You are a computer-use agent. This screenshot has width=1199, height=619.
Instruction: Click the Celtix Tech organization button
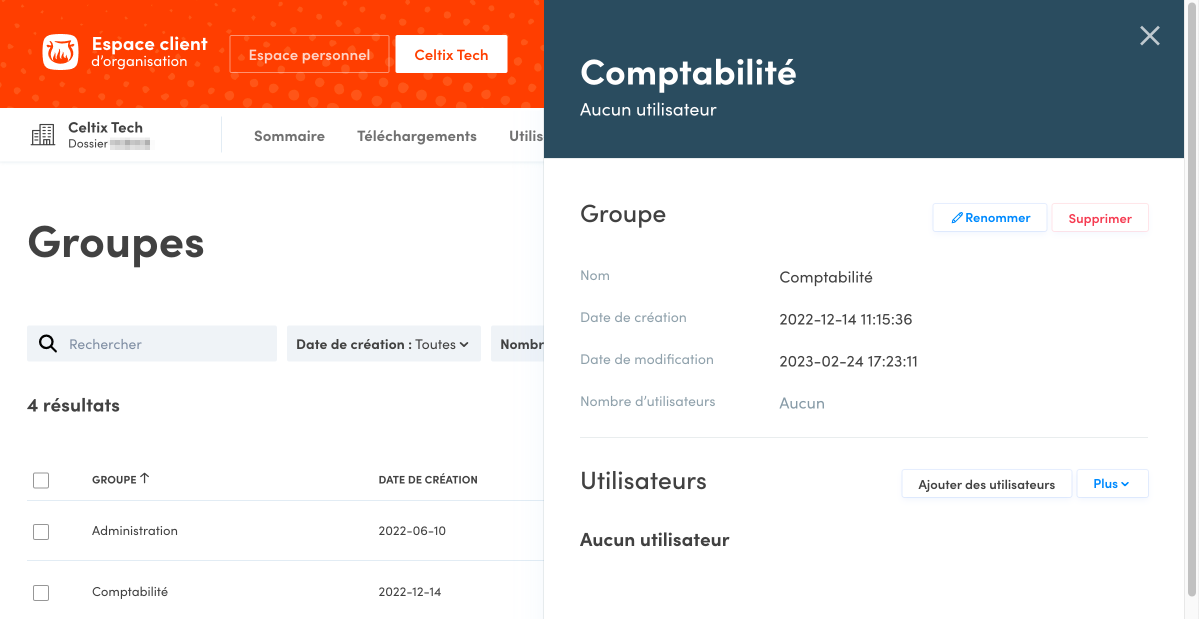[451, 55]
